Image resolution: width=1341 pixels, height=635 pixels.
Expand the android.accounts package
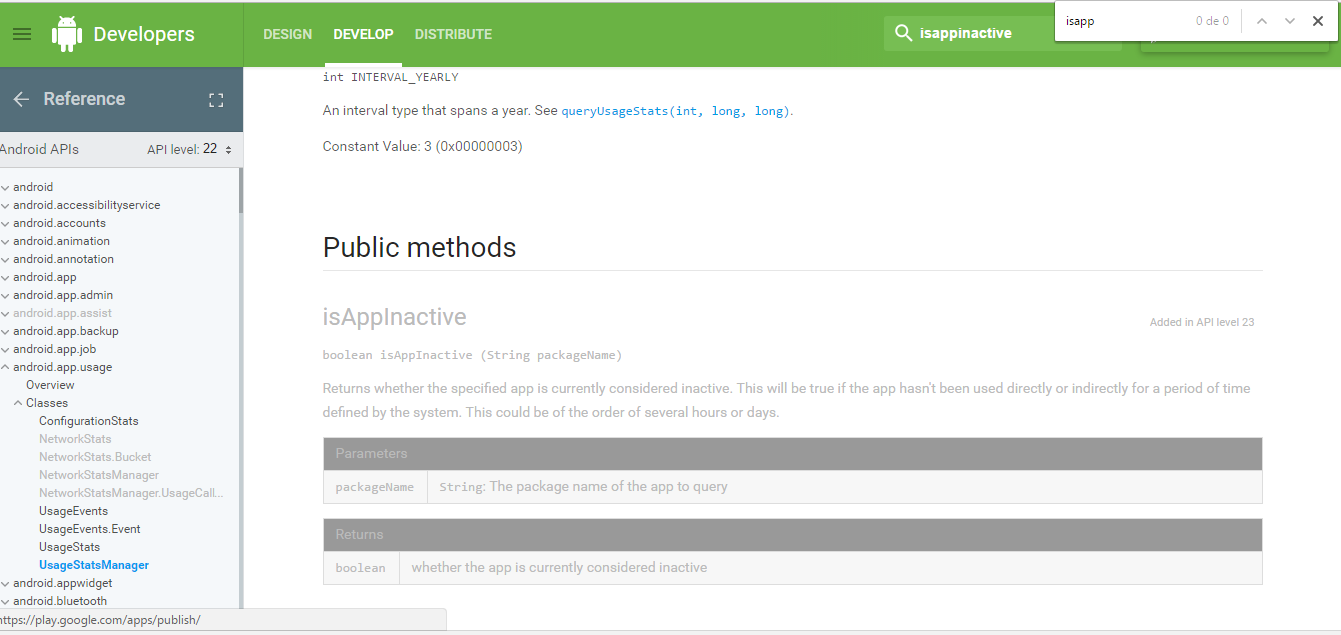5,223
